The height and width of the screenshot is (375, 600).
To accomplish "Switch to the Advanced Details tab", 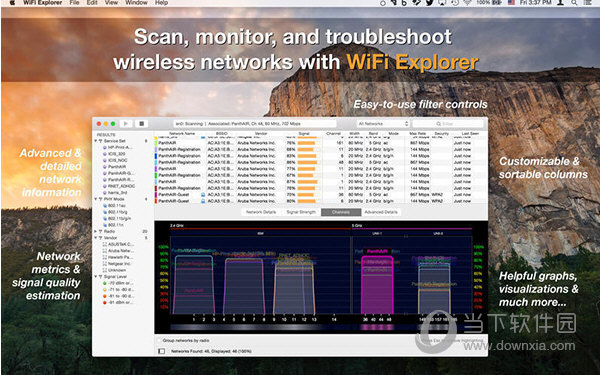I will pyautogui.click(x=381, y=212).
